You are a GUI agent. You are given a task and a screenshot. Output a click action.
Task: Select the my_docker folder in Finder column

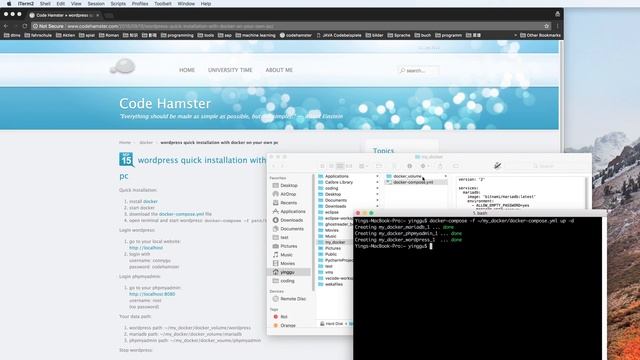coord(335,242)
